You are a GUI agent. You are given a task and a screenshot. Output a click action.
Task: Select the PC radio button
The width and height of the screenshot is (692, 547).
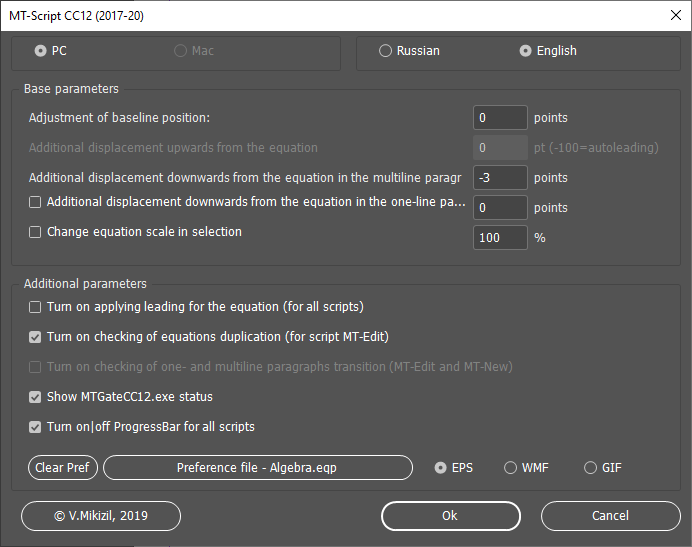(40, 51)
